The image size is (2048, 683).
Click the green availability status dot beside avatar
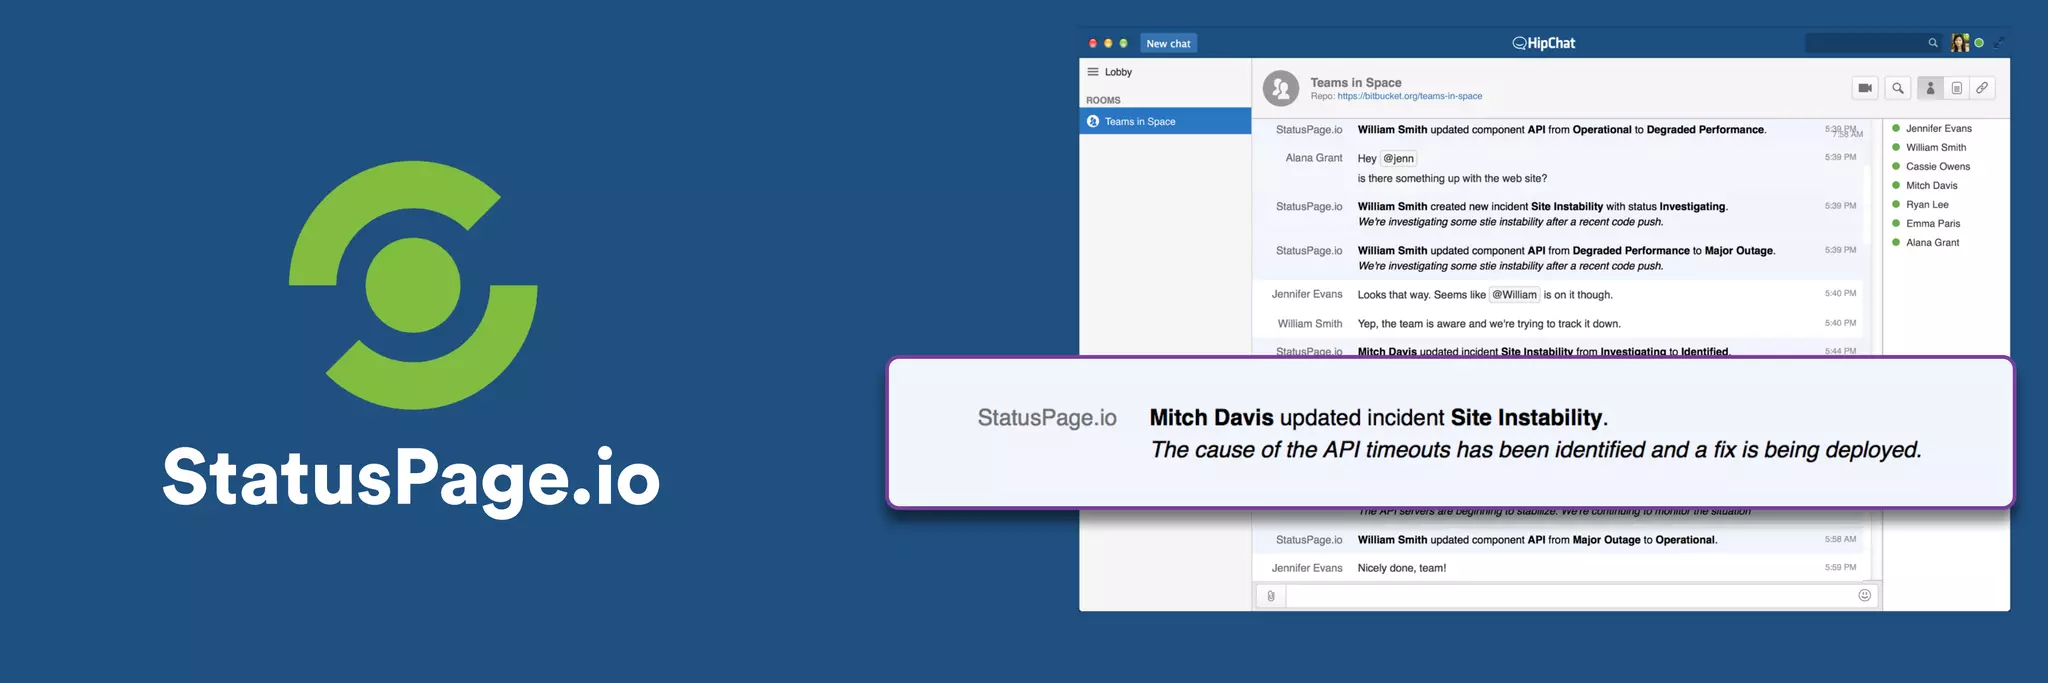pos(1979,43)
